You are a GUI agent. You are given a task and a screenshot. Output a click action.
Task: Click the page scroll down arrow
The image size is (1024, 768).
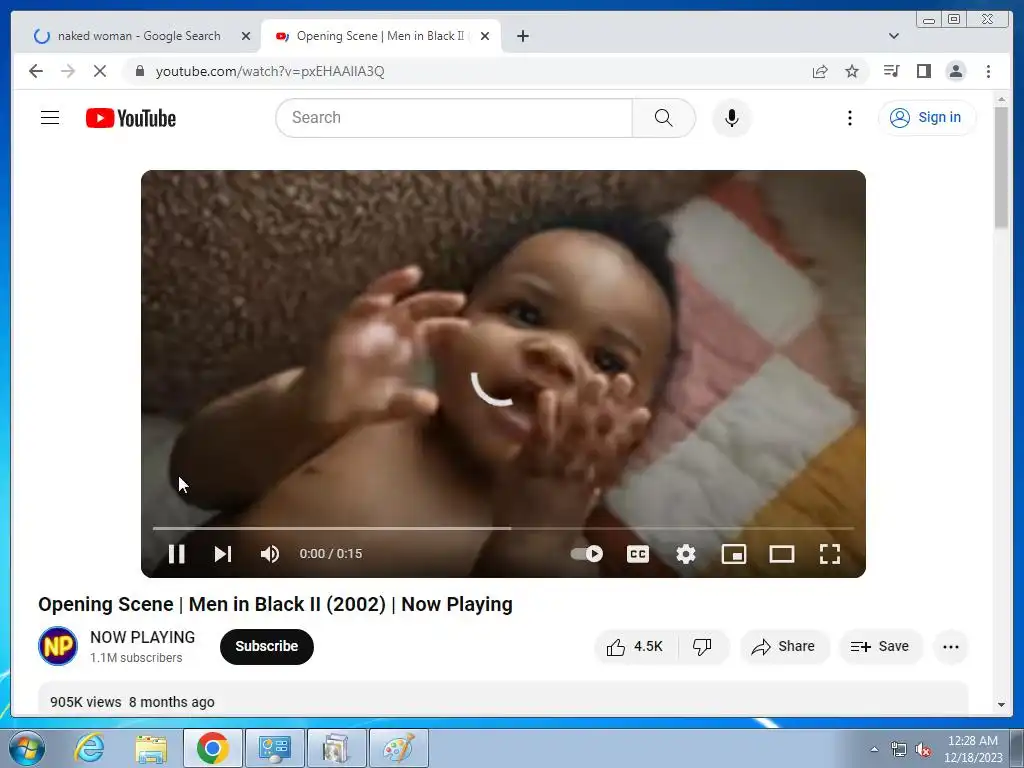pyautogui.click(x=1001, y=705)
